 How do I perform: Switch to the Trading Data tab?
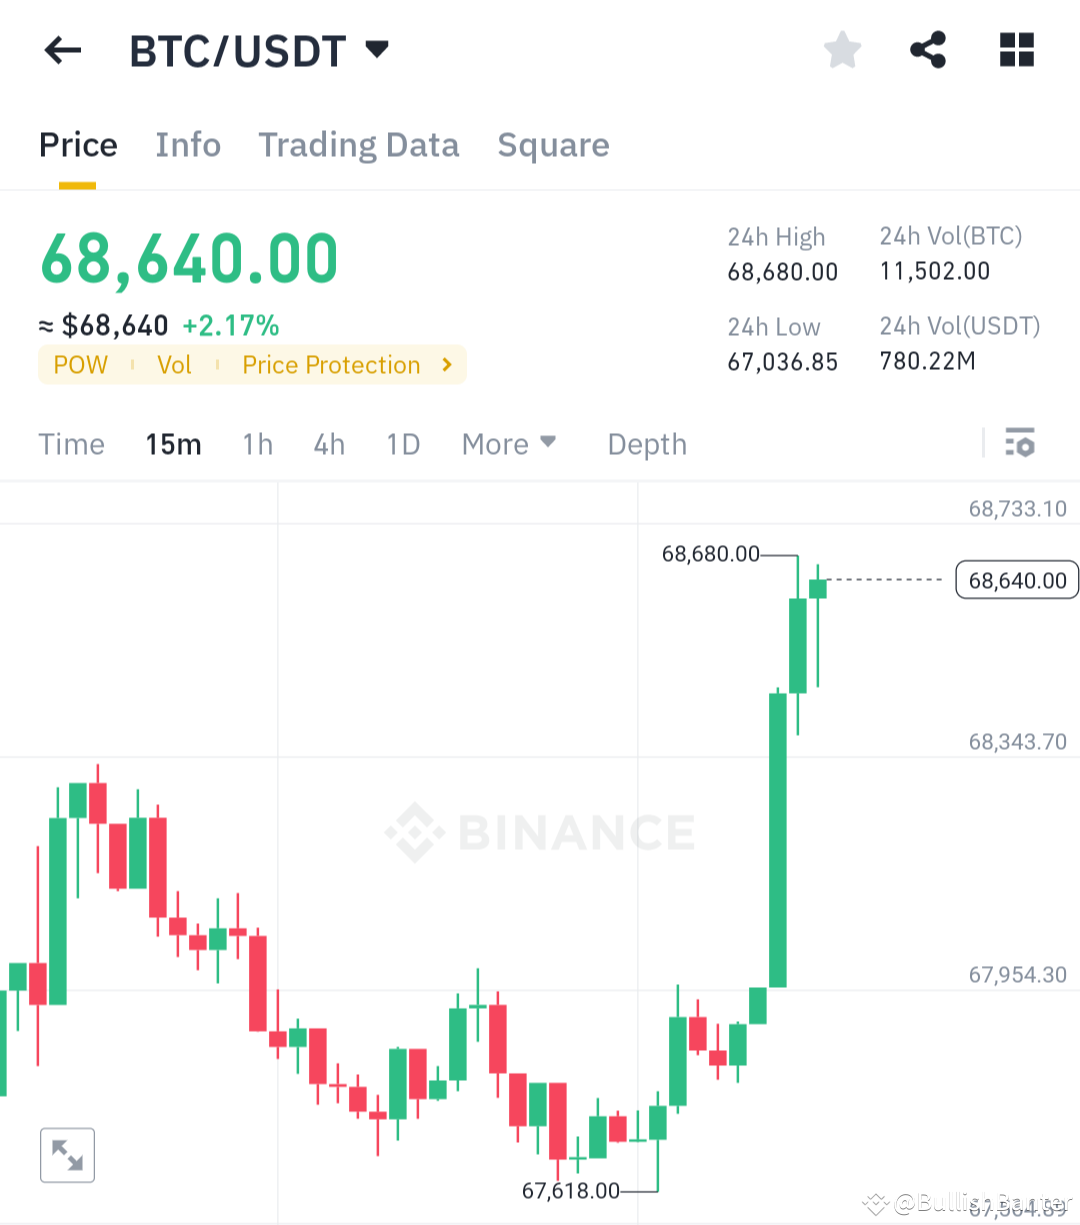point(358,145)
